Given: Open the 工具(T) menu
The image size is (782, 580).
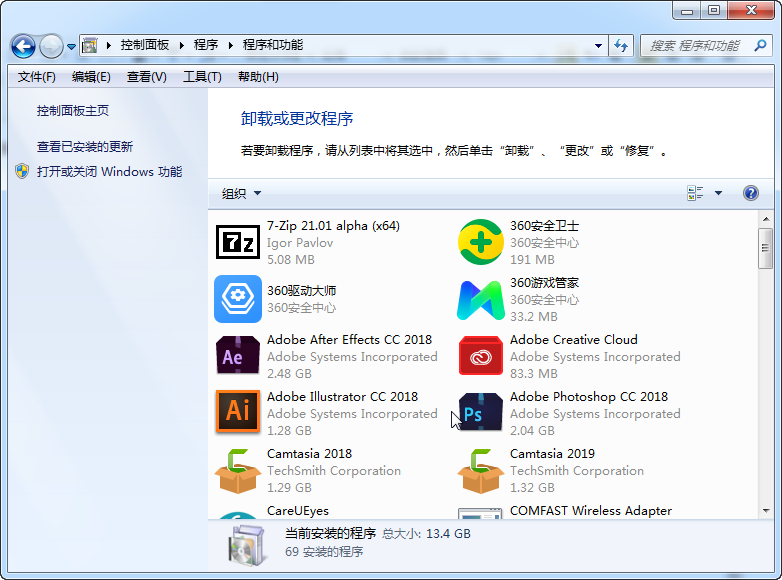Looking at the screenshot, I should [202, 77].
